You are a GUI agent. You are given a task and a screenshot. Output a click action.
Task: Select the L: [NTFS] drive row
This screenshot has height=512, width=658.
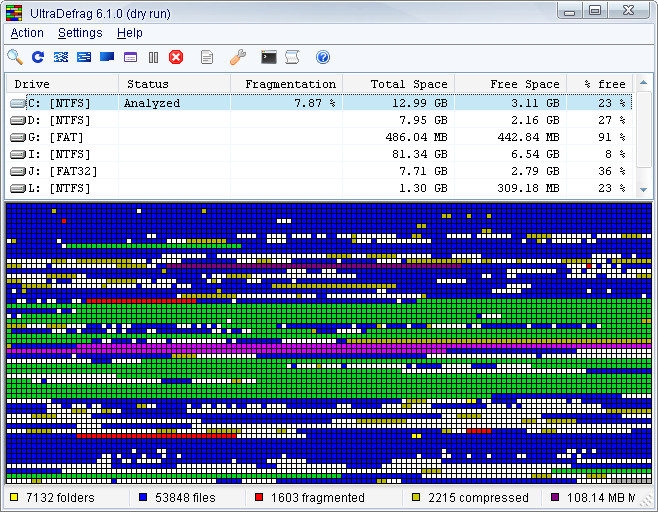tap(319, 188)
